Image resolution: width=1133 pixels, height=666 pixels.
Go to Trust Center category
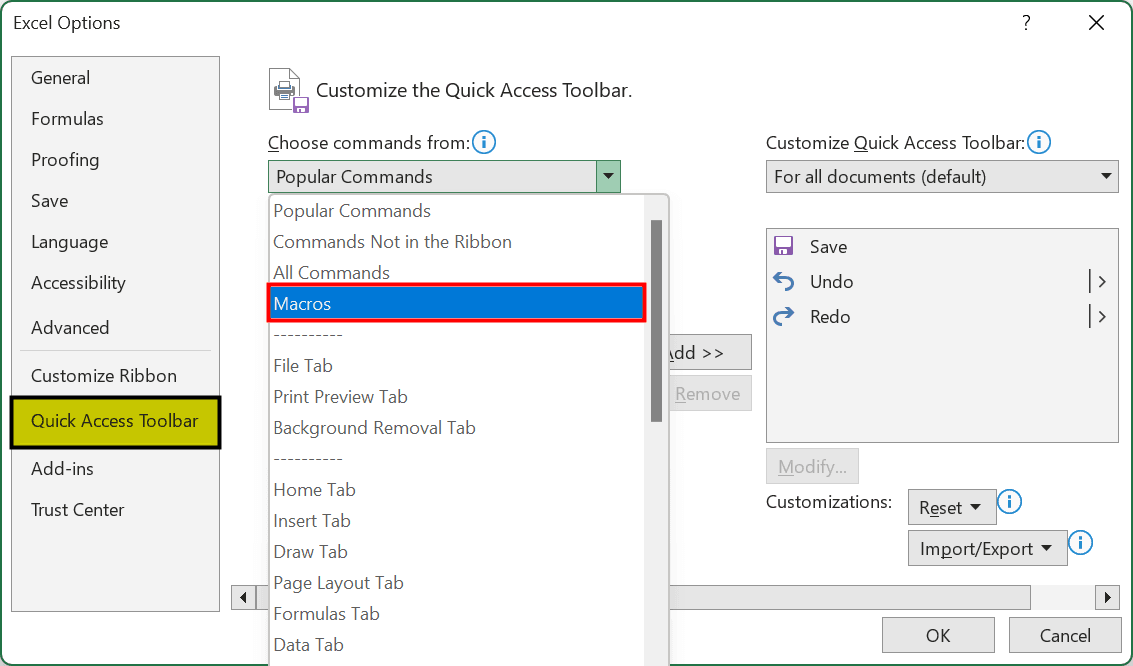pos(116,511)
